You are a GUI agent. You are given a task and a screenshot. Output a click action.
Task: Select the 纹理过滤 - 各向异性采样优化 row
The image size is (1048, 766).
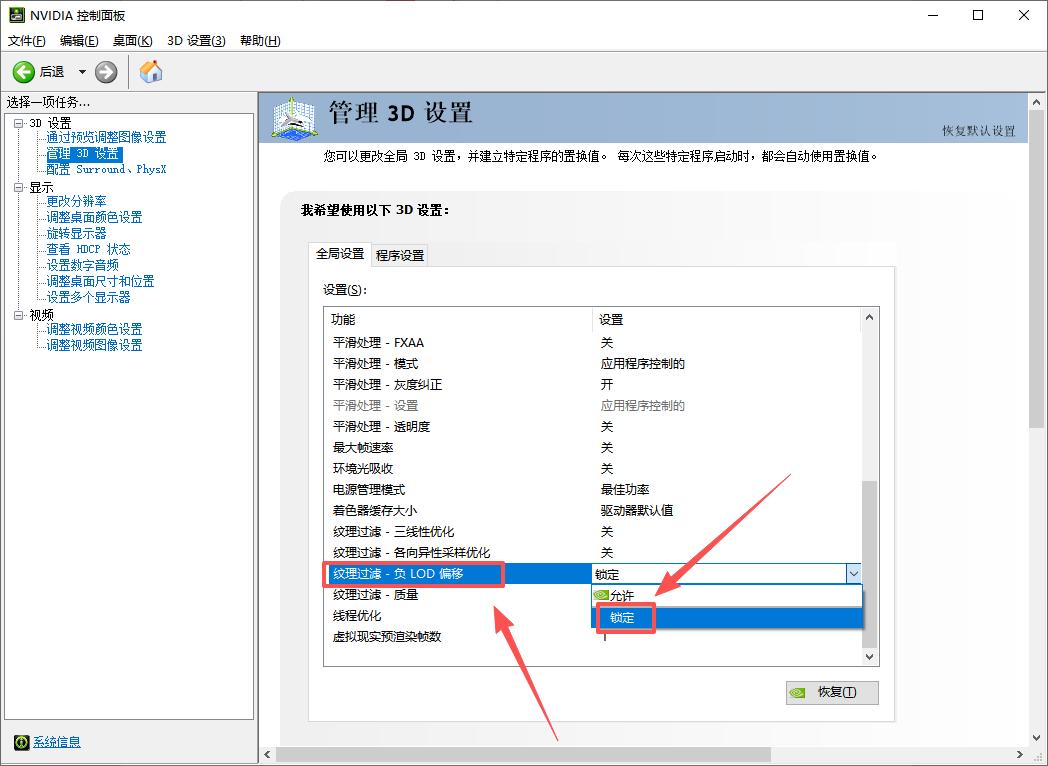pyautogui.click(x=593, y=553)
